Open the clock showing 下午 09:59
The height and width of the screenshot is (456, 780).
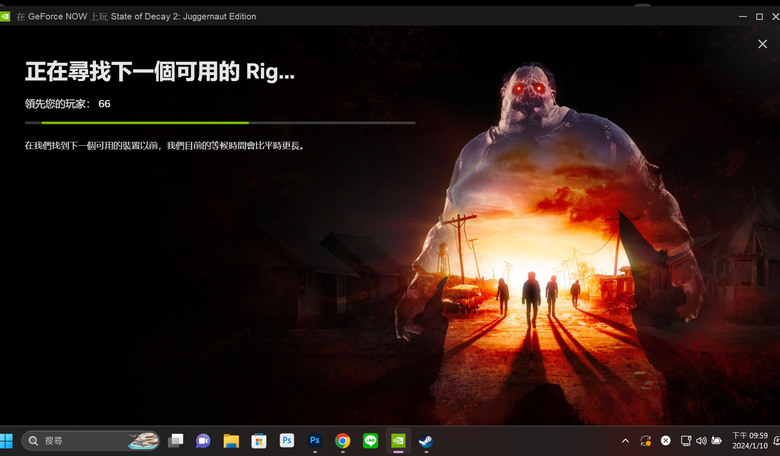(750, 441)
